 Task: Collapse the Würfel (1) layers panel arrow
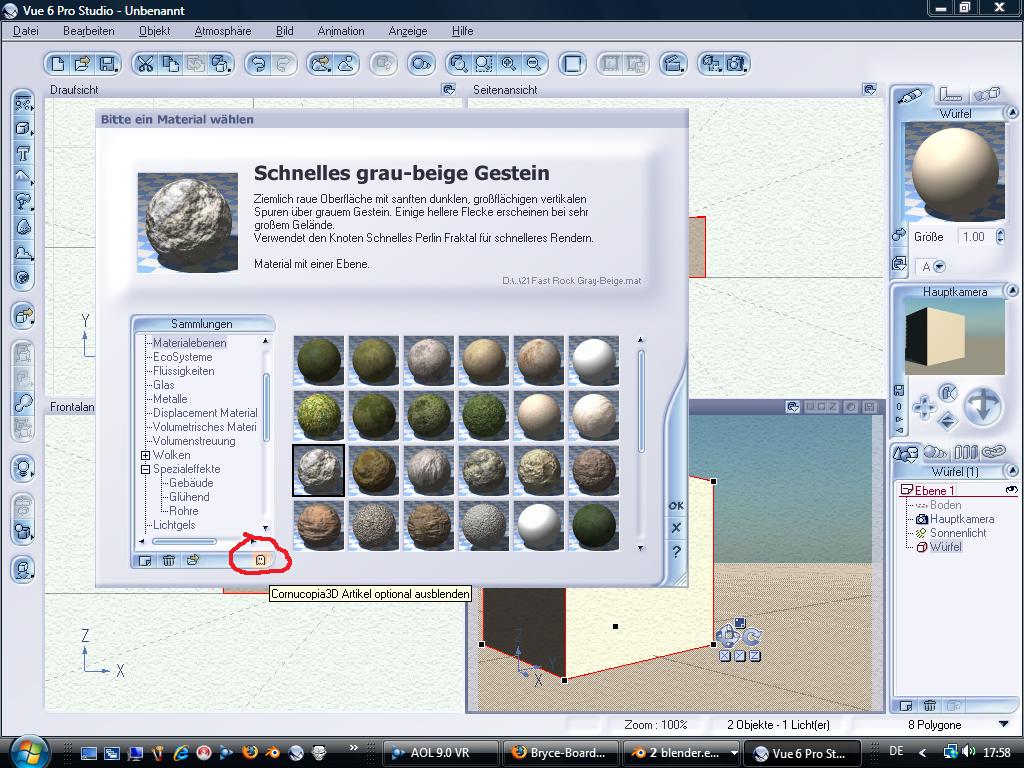click(x=1012, y=471)
